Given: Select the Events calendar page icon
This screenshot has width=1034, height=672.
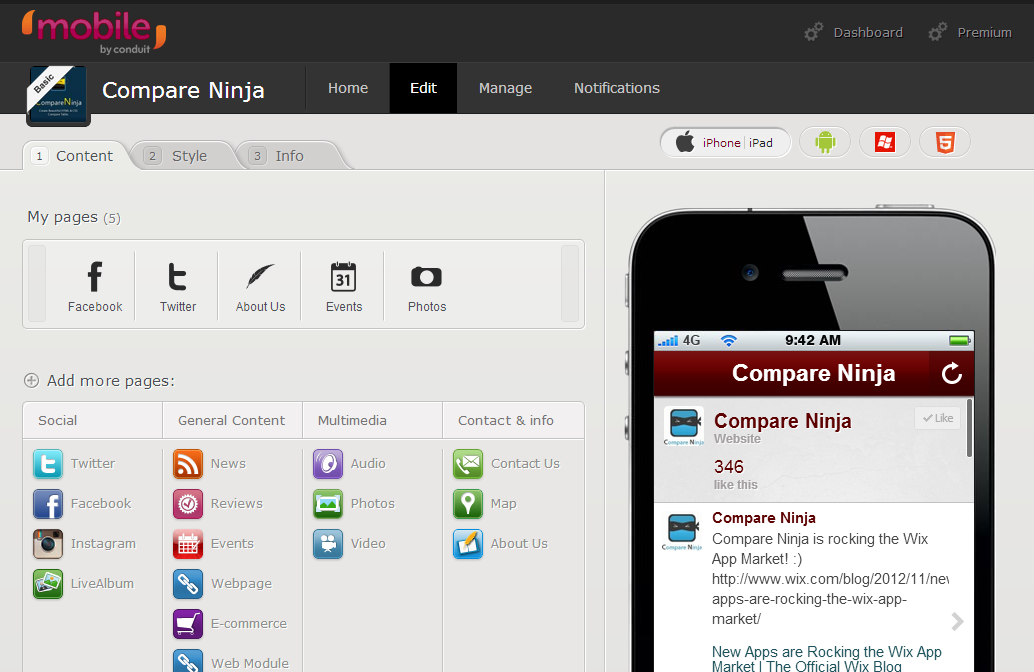Looking at the screenshot, I should click(344, 286).
